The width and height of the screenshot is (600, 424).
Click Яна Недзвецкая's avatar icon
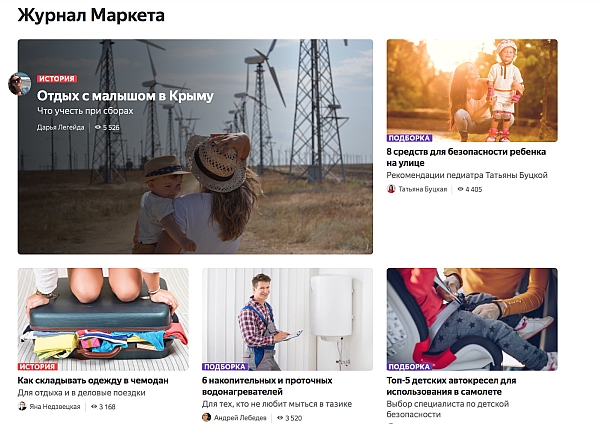[x=22, y=406]
